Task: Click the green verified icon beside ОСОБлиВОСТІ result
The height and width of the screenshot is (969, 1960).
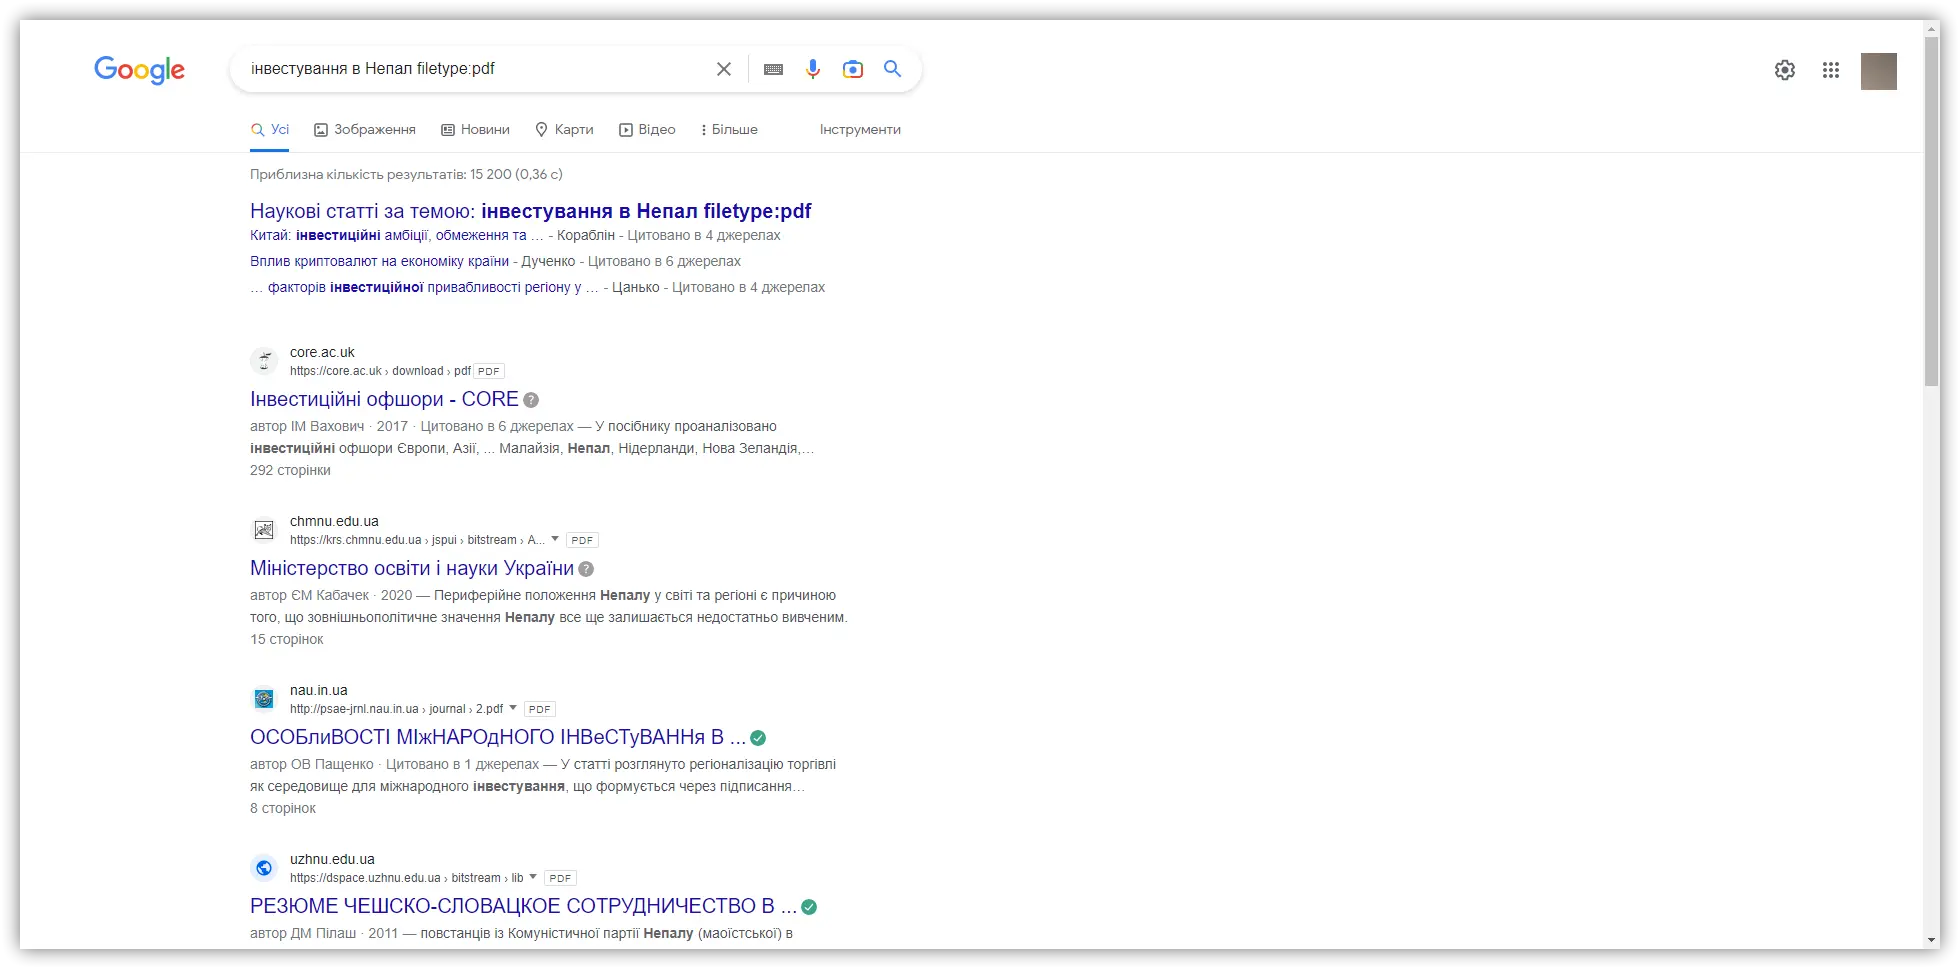Action: coord(758,738)
